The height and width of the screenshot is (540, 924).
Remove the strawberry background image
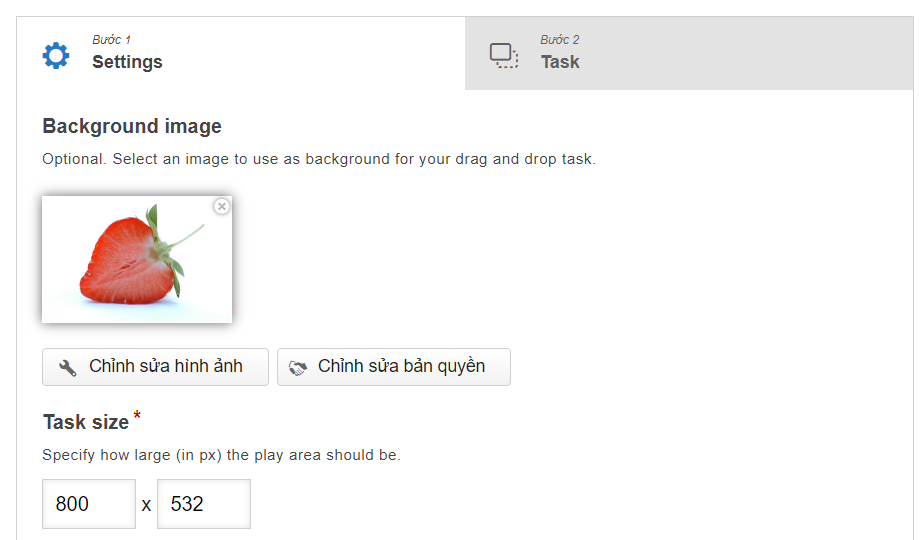pyautogui.click(x=222, y=206)
